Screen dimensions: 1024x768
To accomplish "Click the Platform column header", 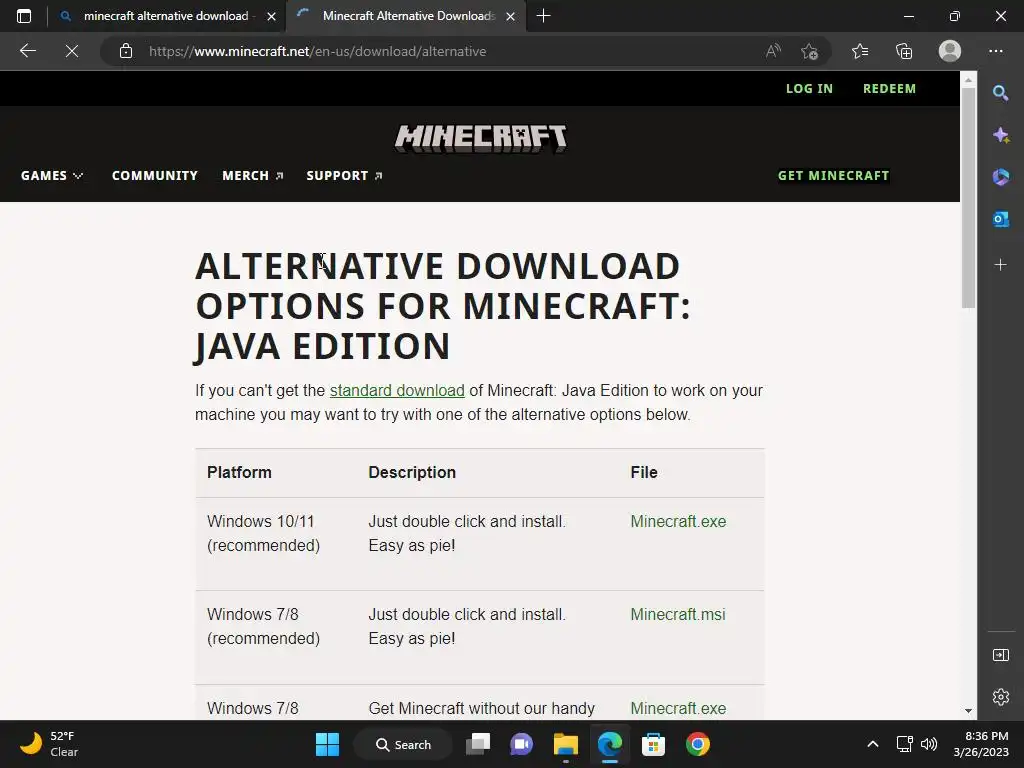I will pos(239,472).
